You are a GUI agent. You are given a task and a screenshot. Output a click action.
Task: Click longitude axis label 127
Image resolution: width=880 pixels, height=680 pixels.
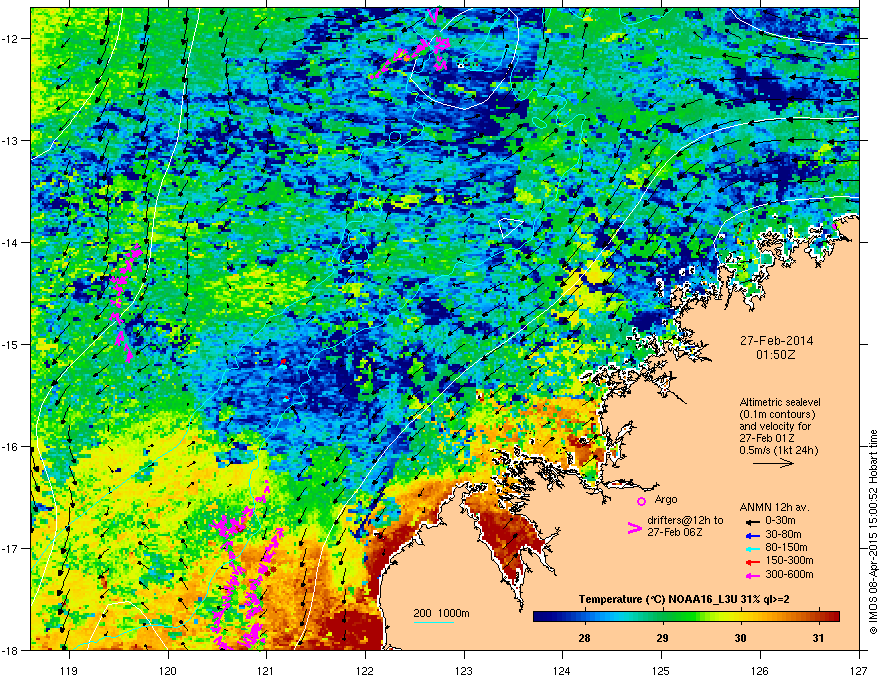point(859,670)
